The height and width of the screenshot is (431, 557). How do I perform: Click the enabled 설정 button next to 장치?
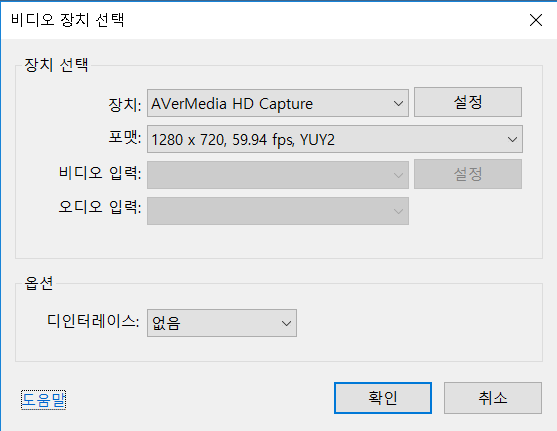pos(468,102)
